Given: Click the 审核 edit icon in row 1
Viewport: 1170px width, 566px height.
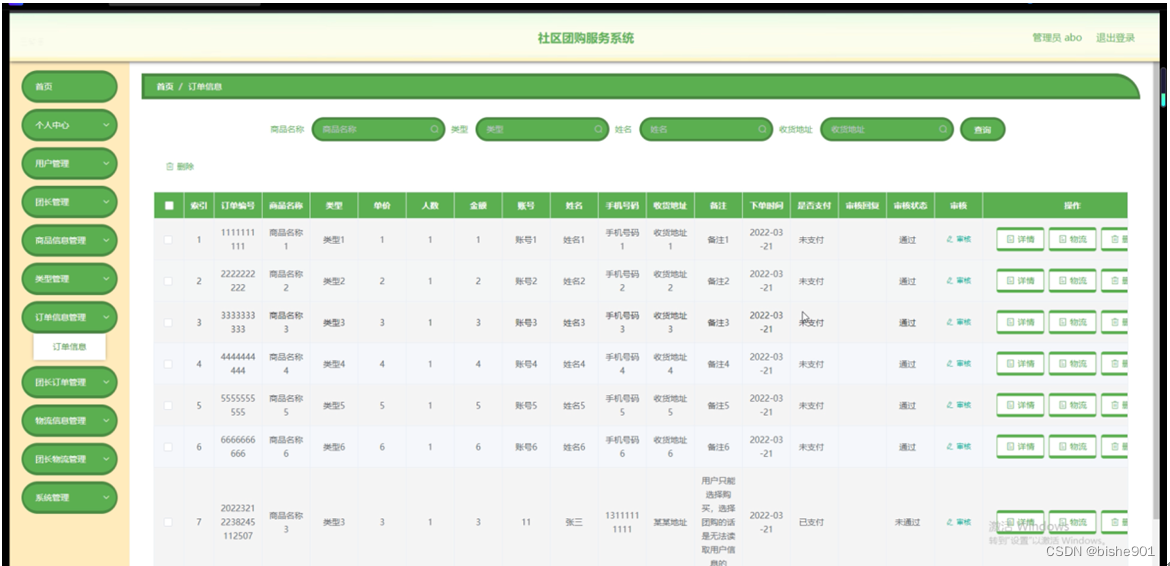Looking at the screenshot, I should pos(949,239).
